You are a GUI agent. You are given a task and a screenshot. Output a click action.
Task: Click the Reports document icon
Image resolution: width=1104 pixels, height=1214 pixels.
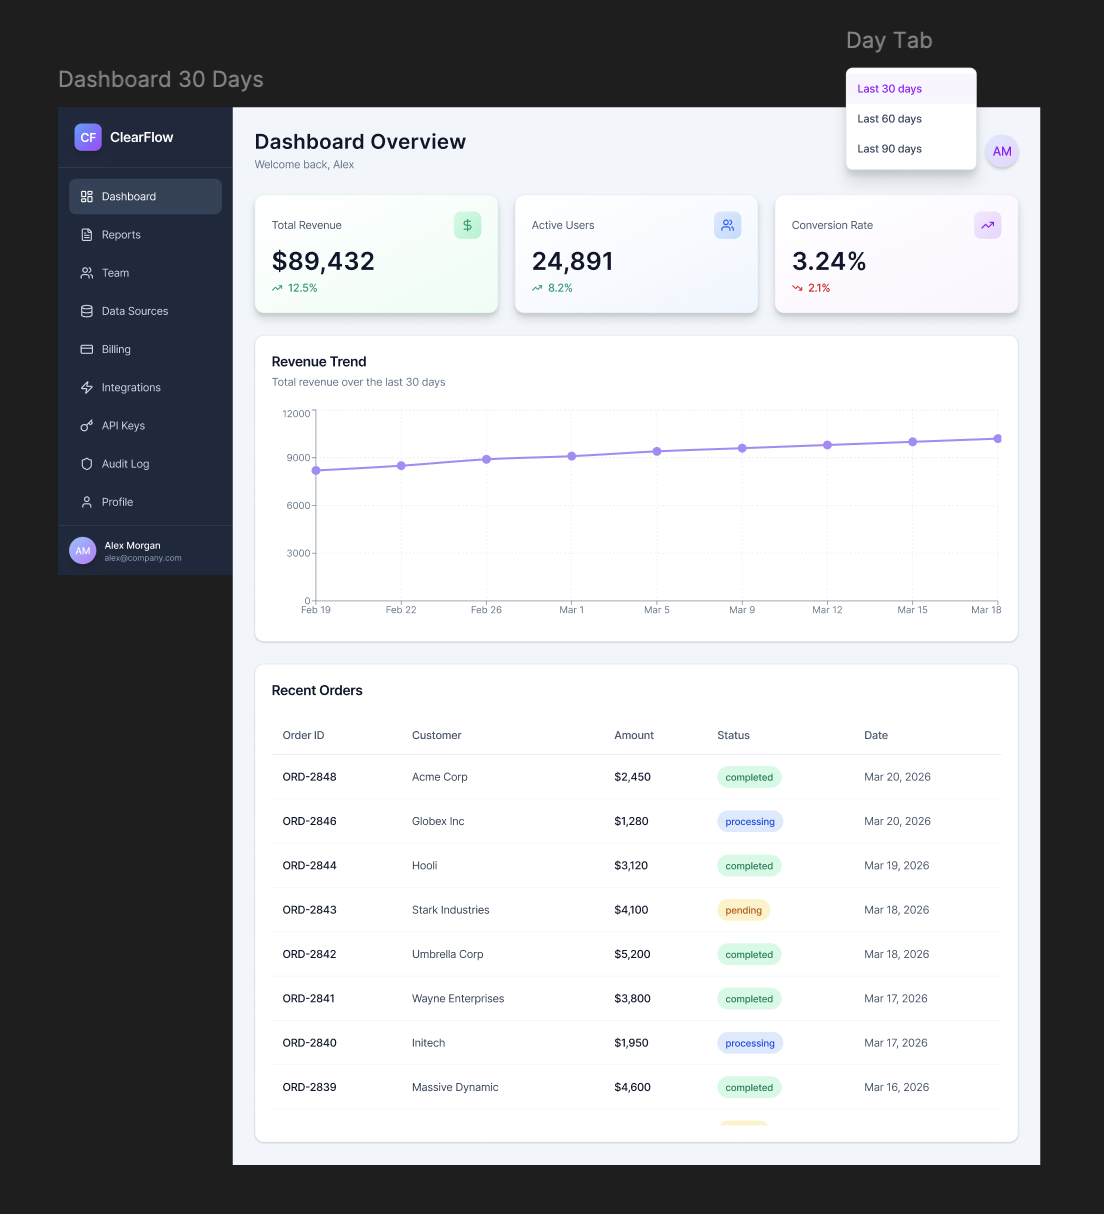pos(87,235)
